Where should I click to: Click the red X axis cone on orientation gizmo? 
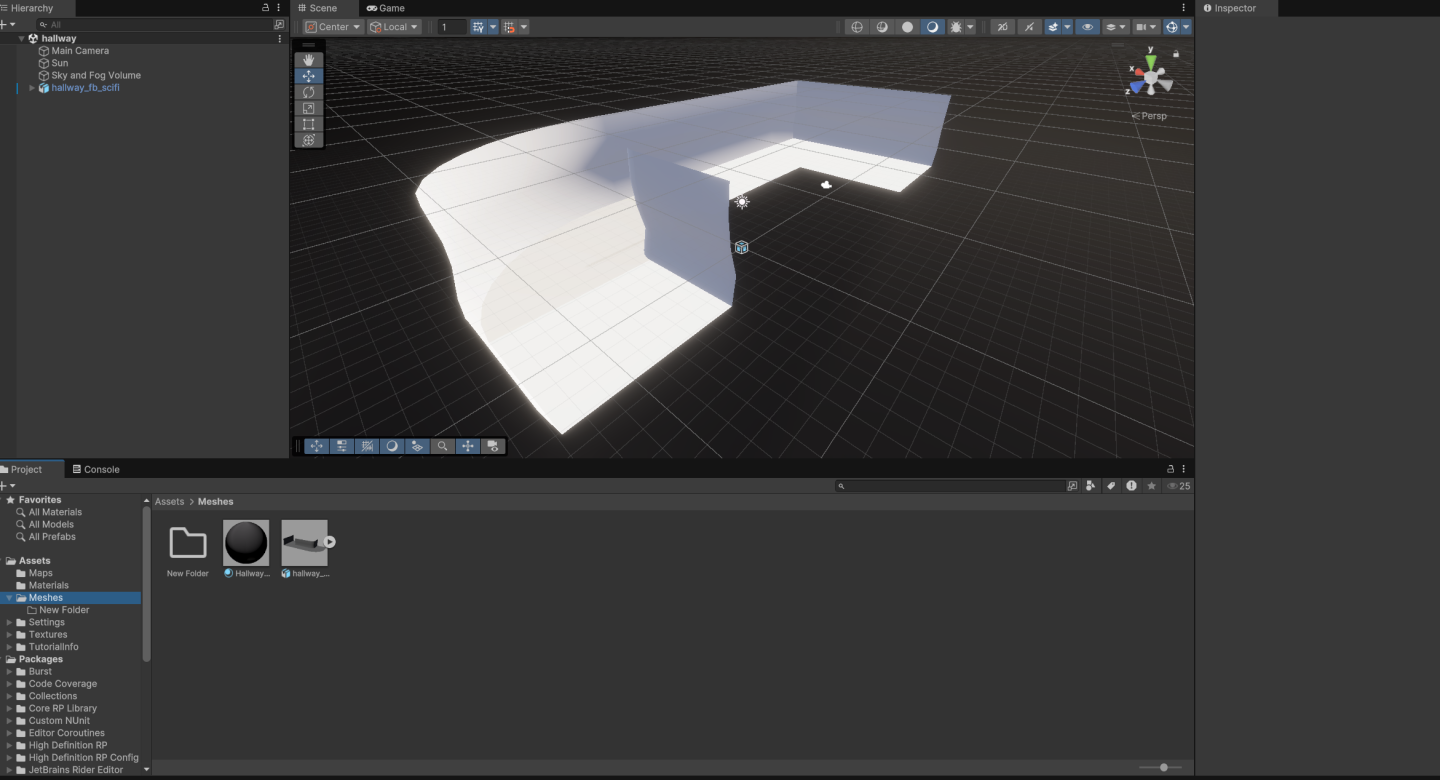[1137, 72]
